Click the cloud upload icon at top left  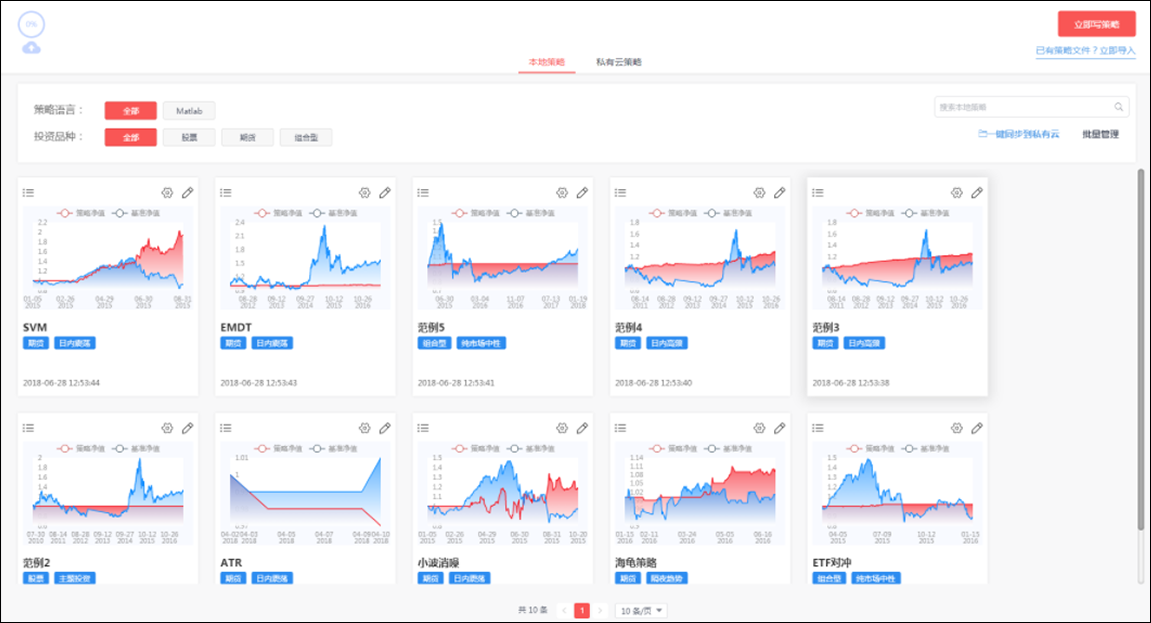pyautogui.click(x=31, y=47)
